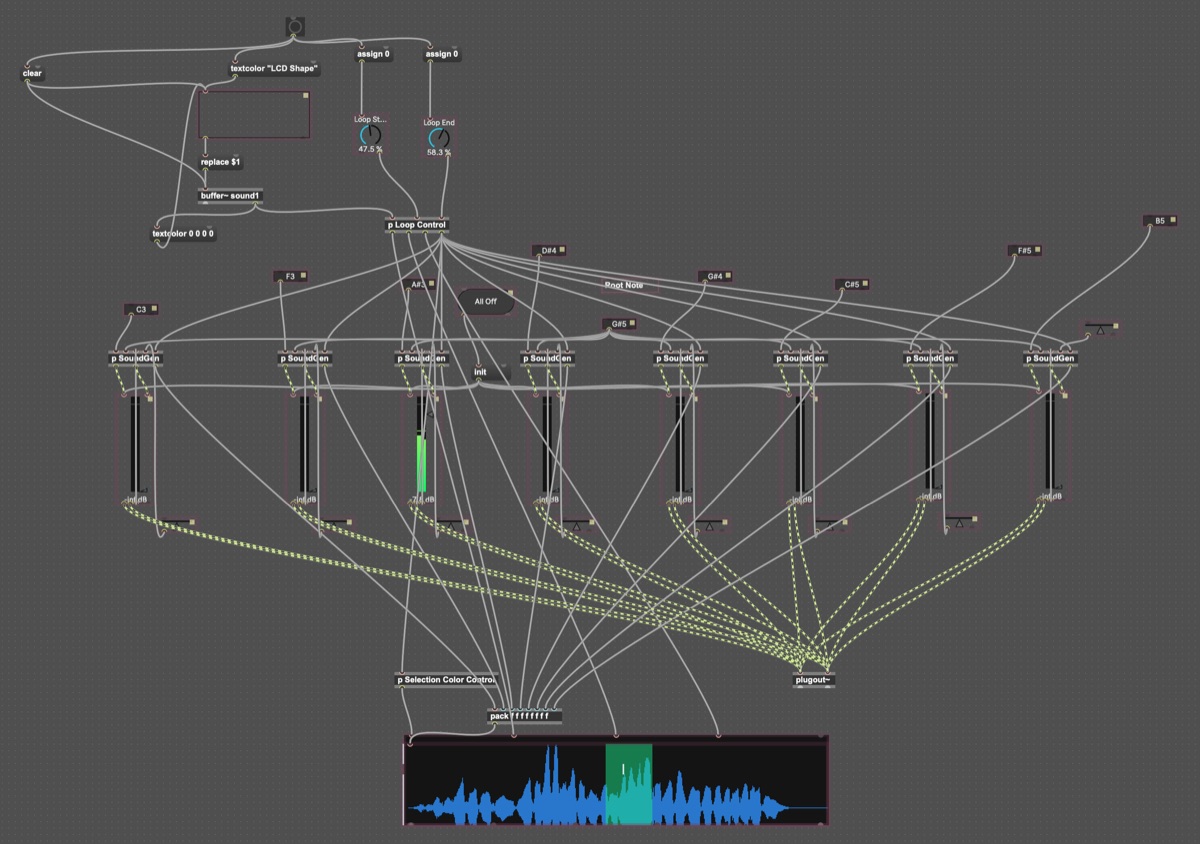Click the balance icon beside the rightmost SoundGen
1200x844 pixels.
[1101, 328]
